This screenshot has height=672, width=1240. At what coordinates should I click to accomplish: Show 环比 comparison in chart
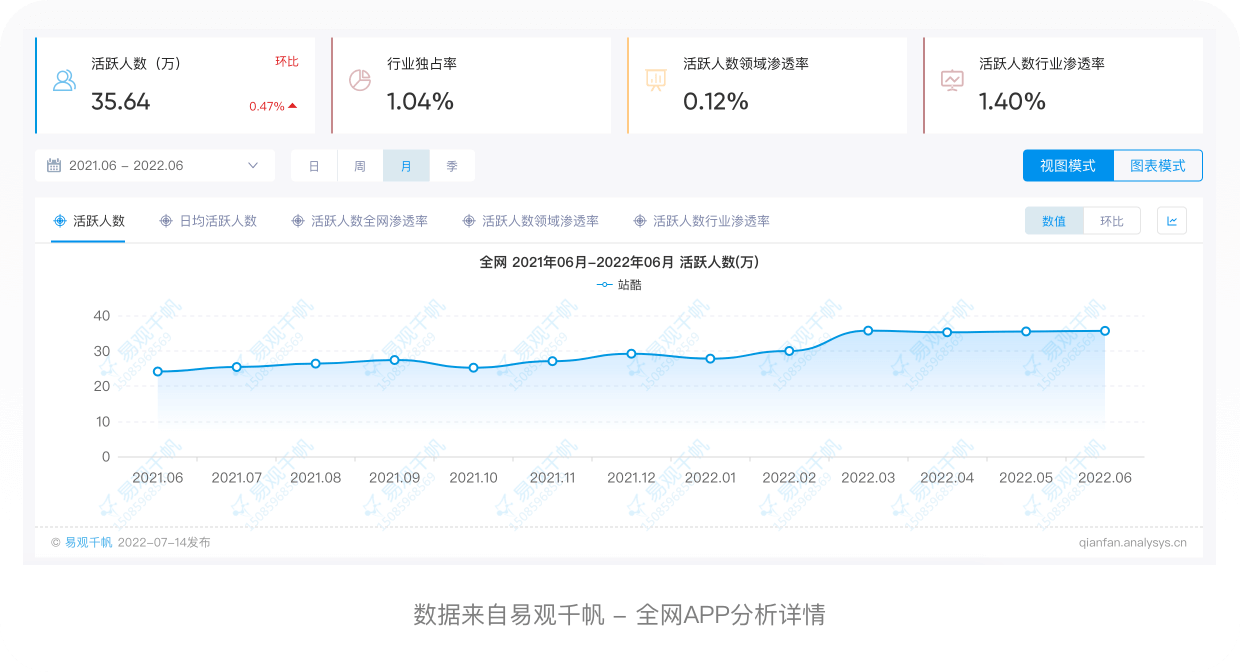(x=1112, y=221)
